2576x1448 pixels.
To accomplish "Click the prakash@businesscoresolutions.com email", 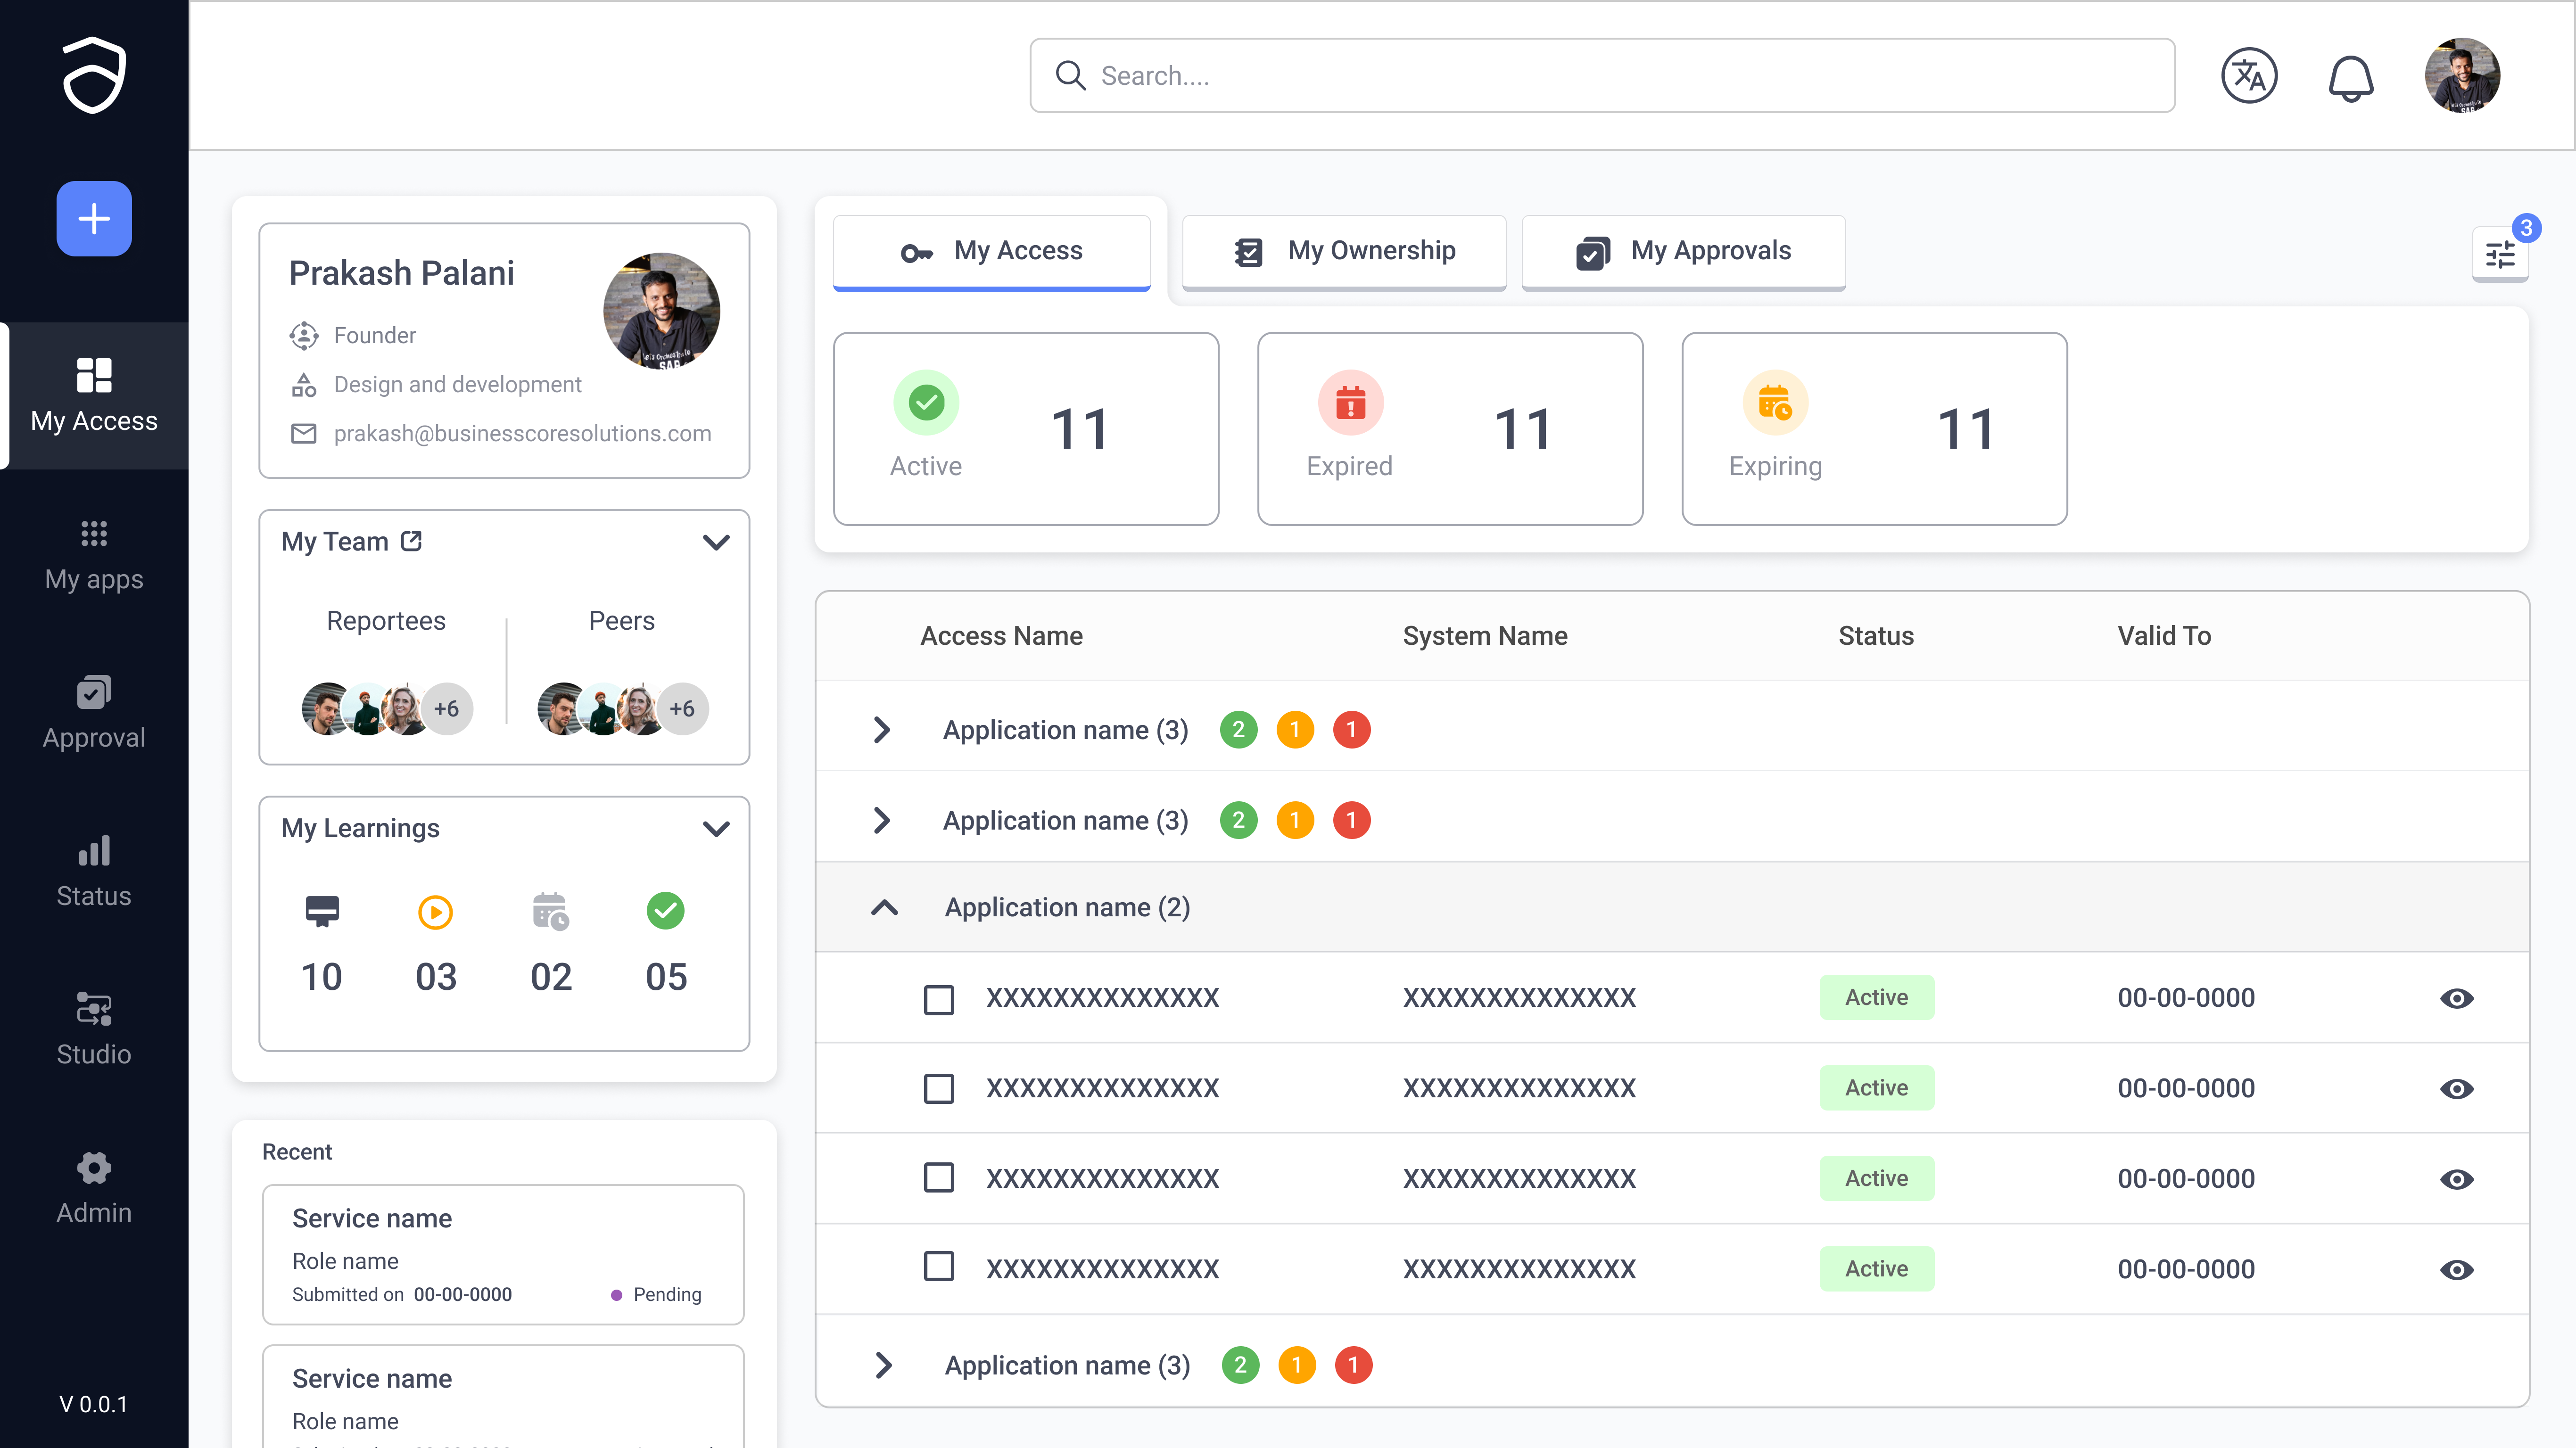I will 522,433.
